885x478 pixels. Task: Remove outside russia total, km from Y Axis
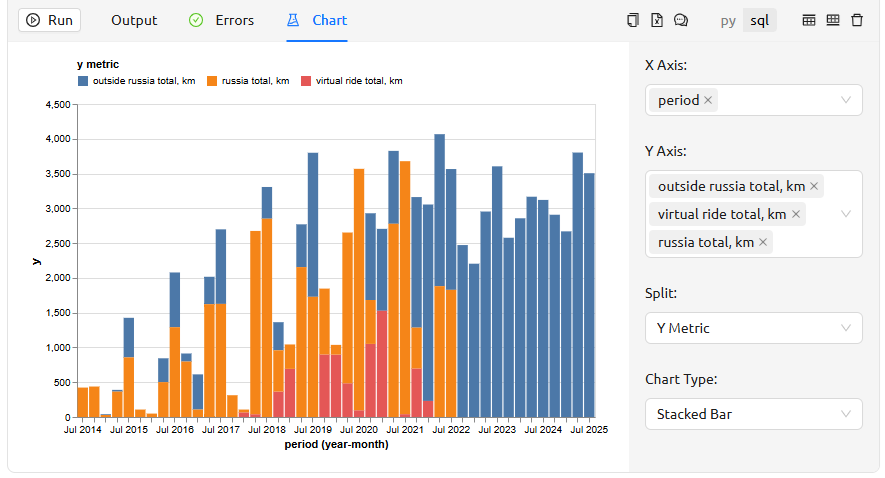coord(814,186)
